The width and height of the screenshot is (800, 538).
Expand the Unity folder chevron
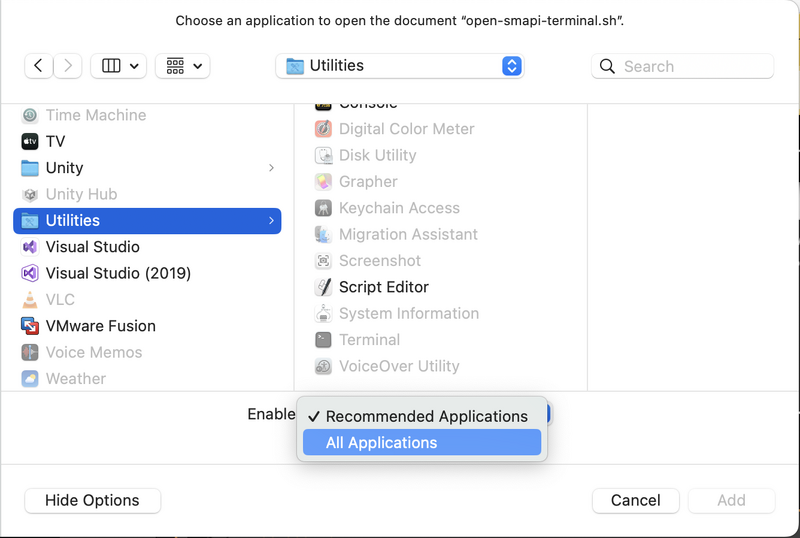pos(271,168)
